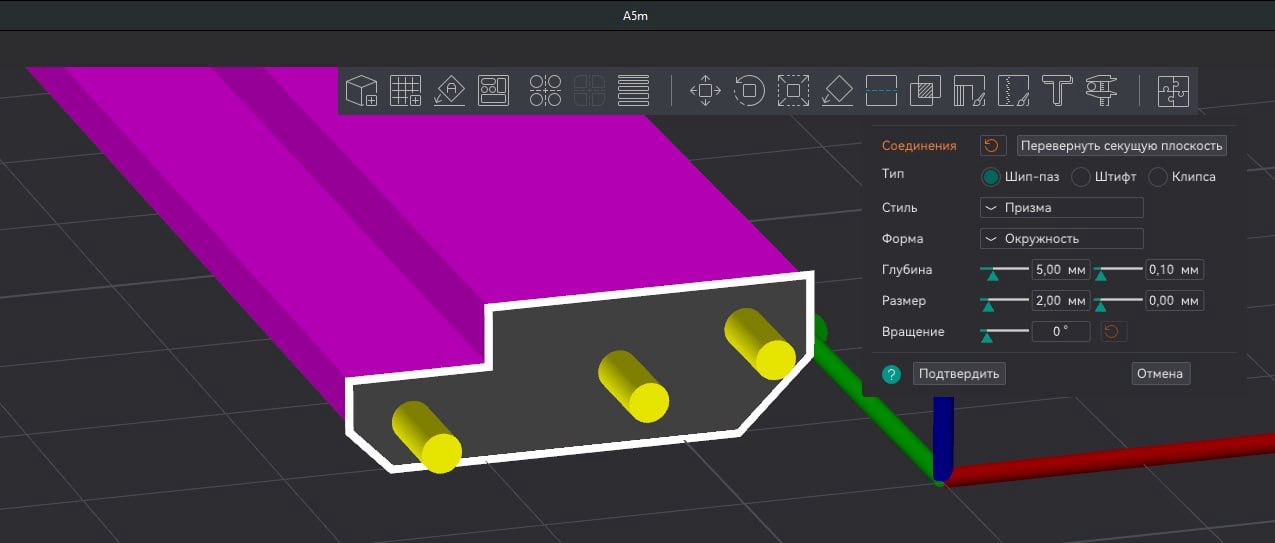Click the Add object cube icon
This screenshot has height=543, width=1275.
tap(361, 91)
